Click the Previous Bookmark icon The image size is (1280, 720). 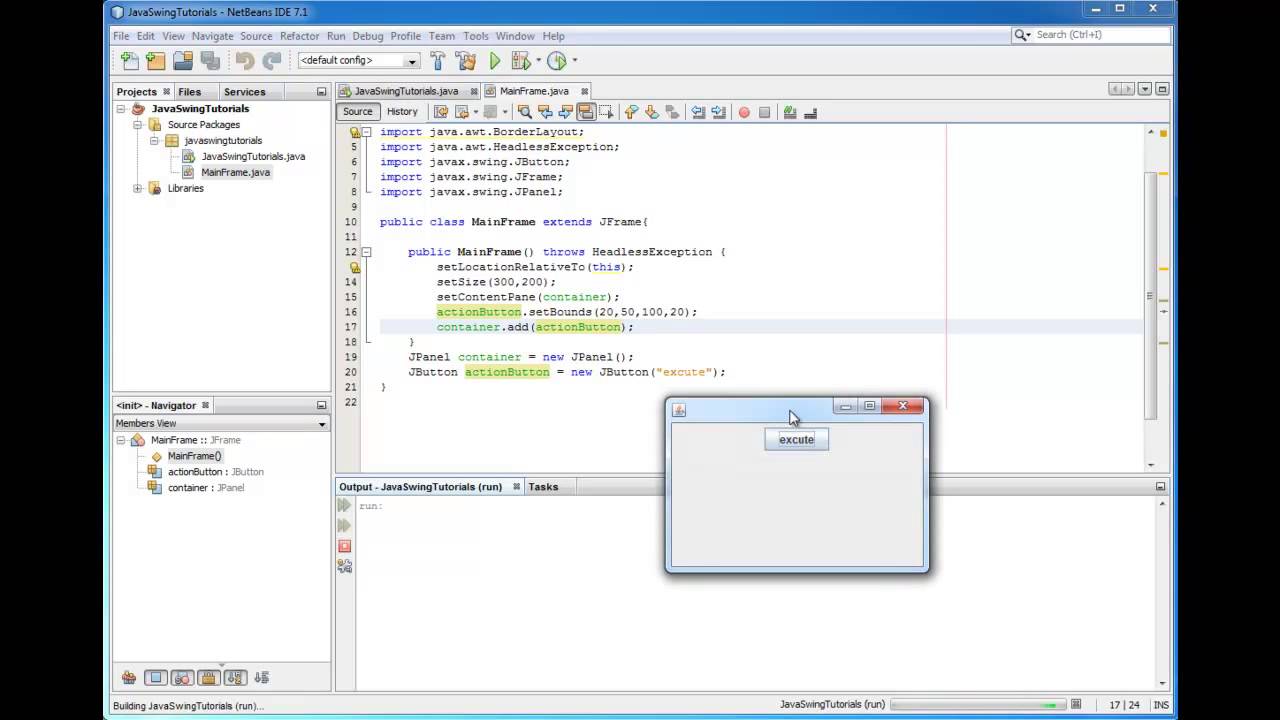coord(631,112)
